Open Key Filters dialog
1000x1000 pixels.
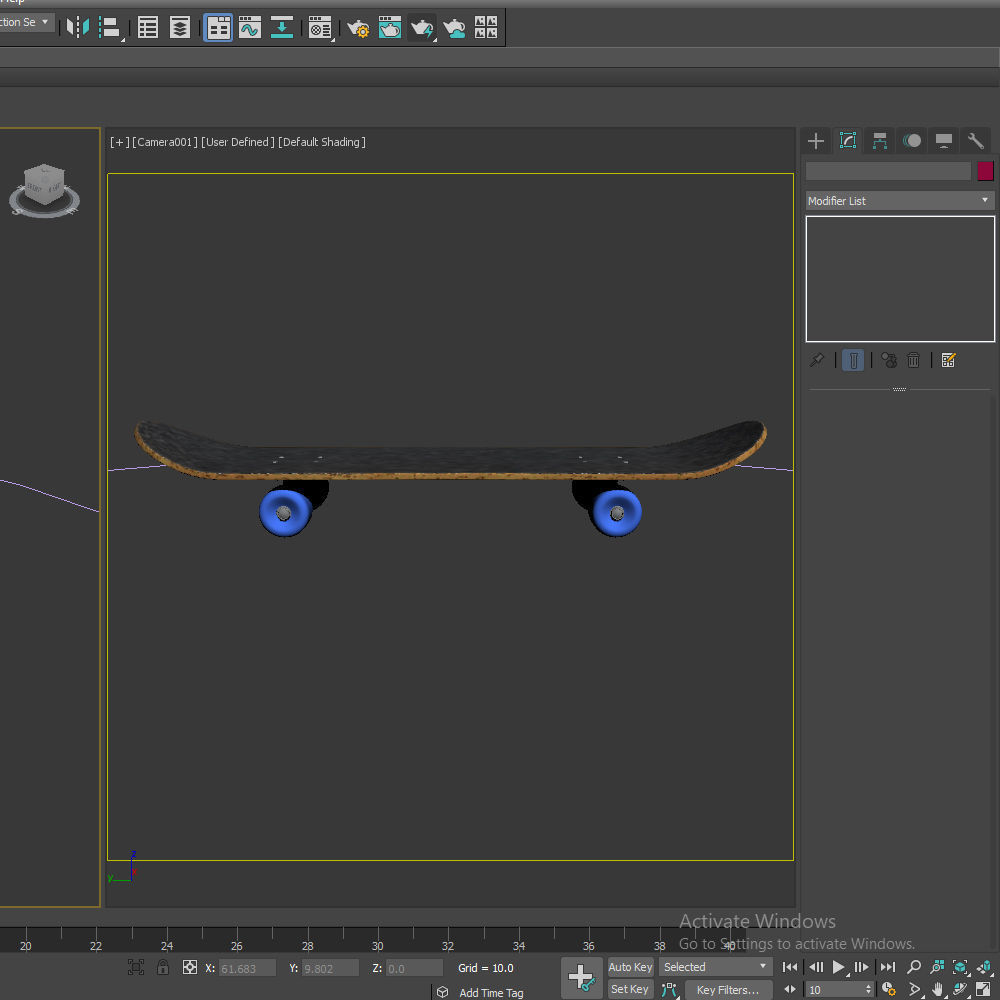click(x=728, y=990)
